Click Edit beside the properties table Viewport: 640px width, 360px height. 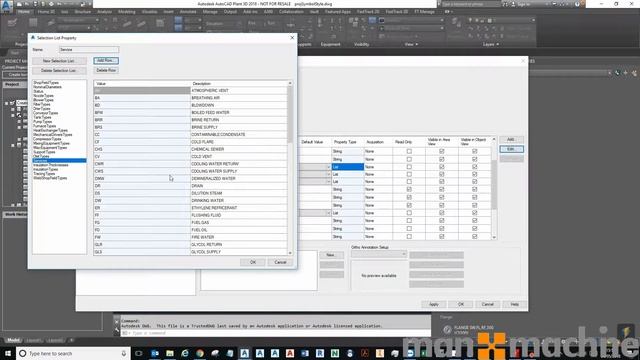511,149
